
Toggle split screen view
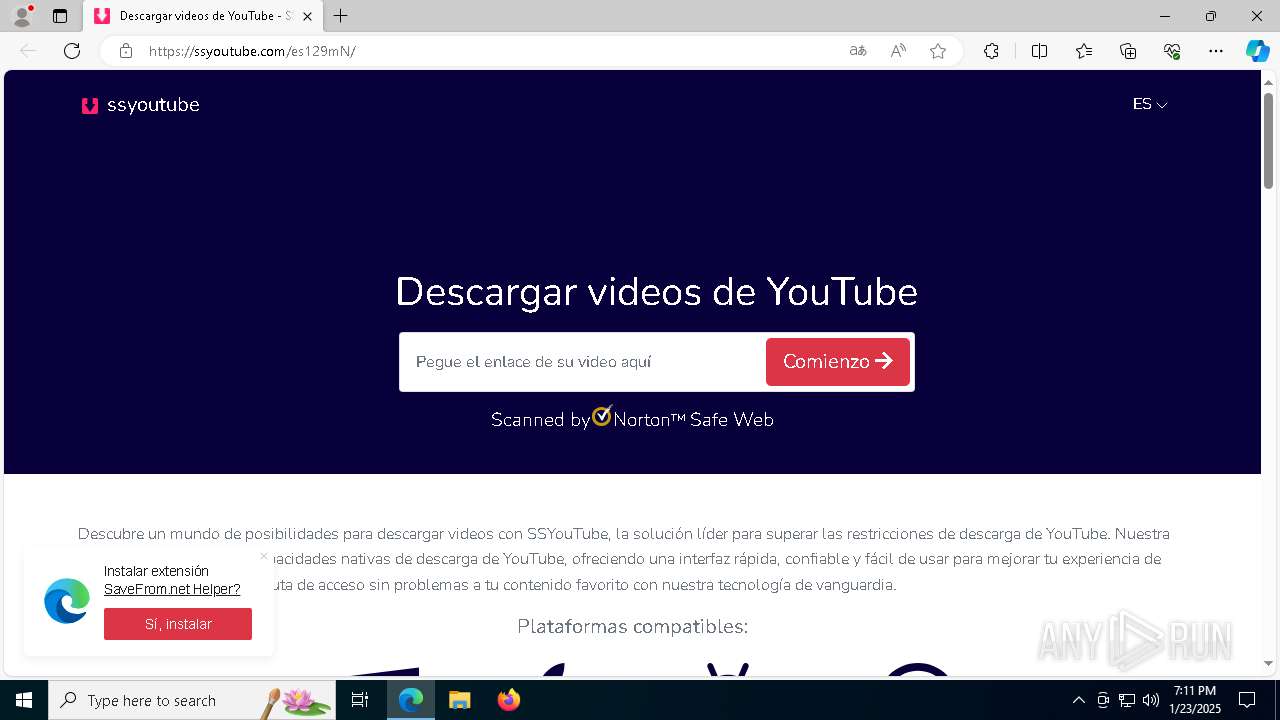[x=1039, y=51]
